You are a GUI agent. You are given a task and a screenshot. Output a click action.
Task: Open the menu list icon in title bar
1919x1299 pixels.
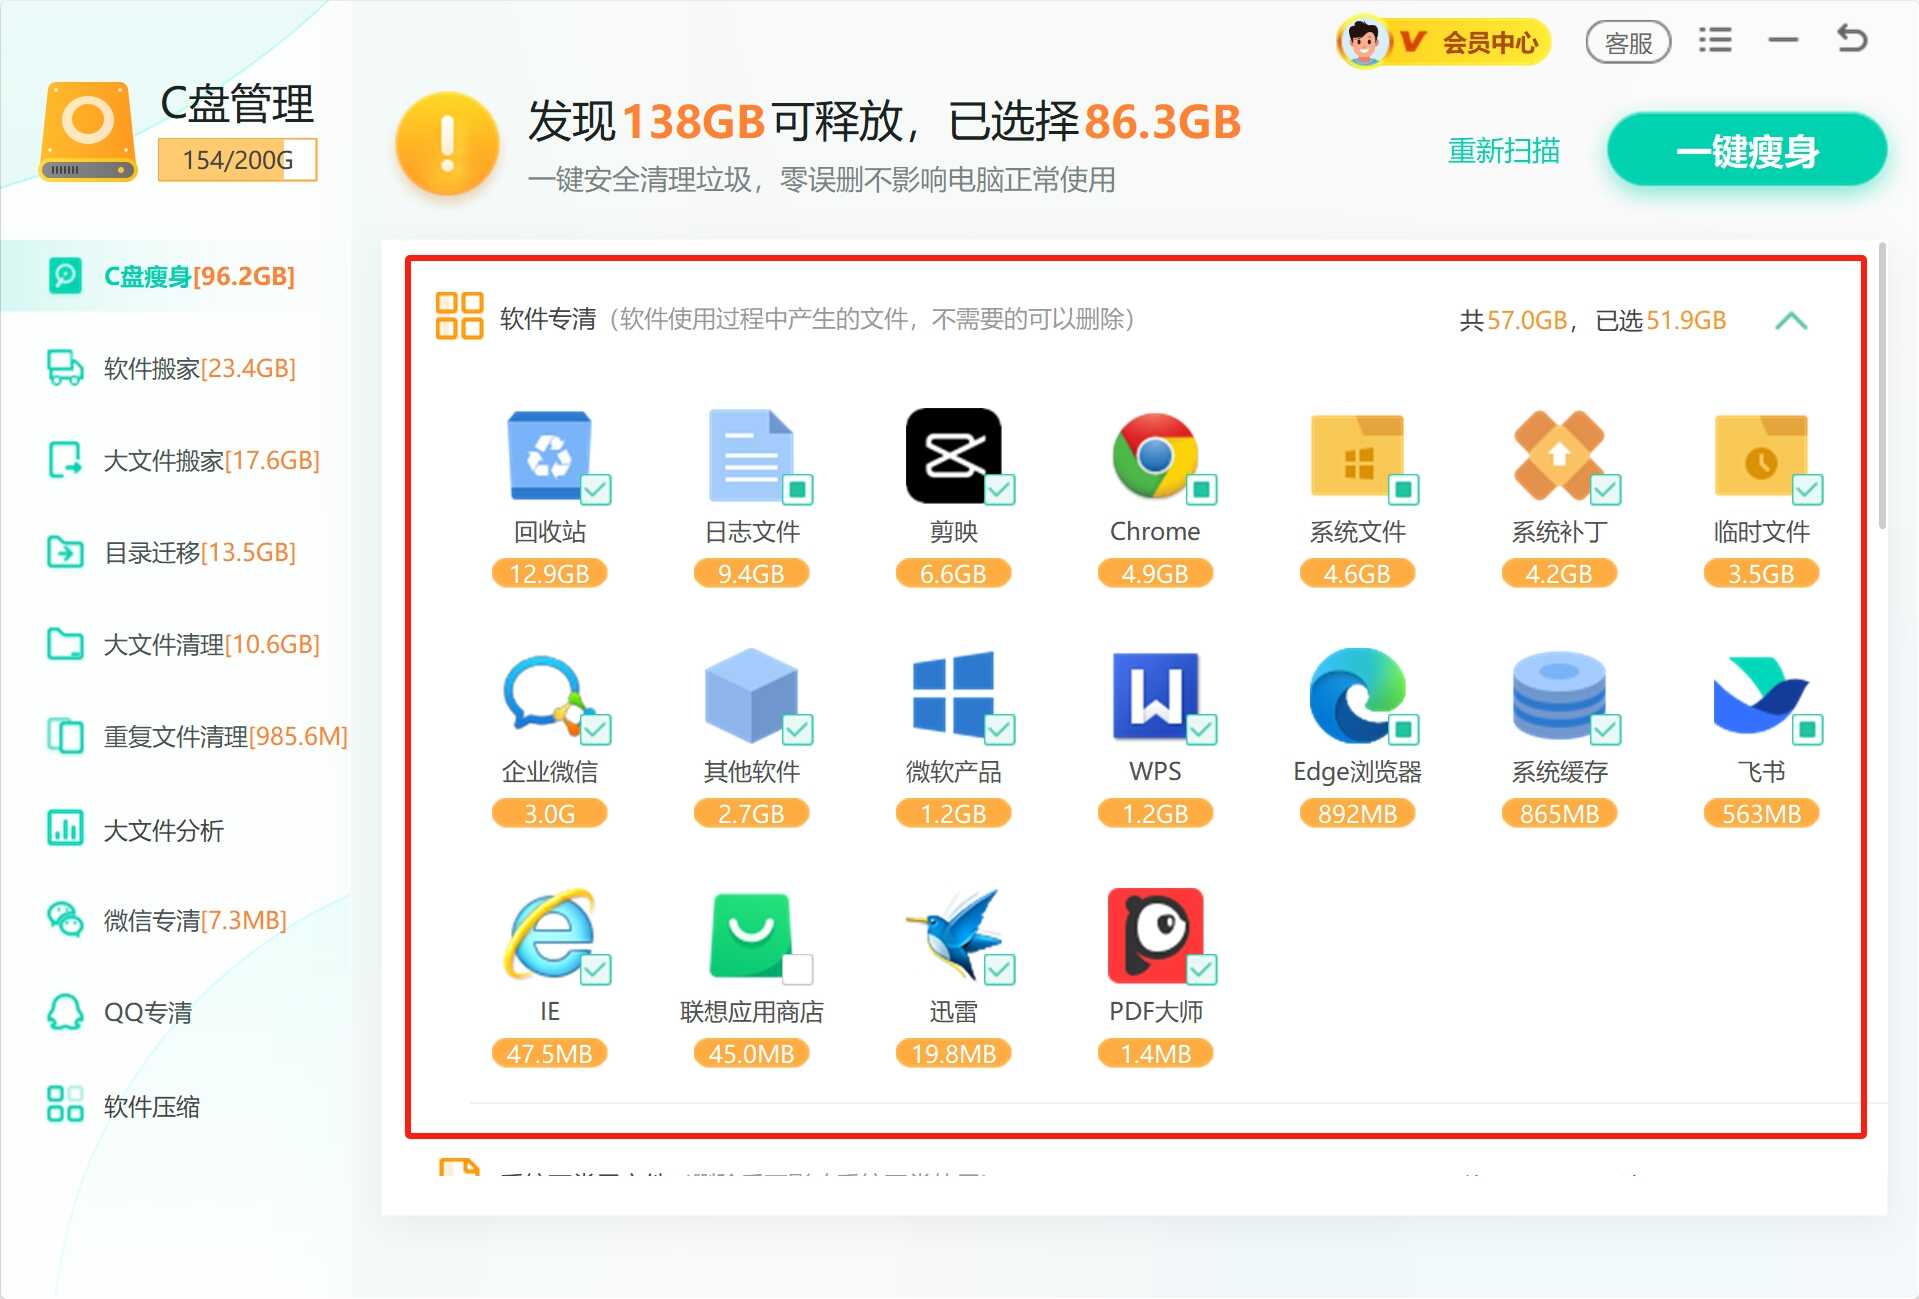[1715, 40]
